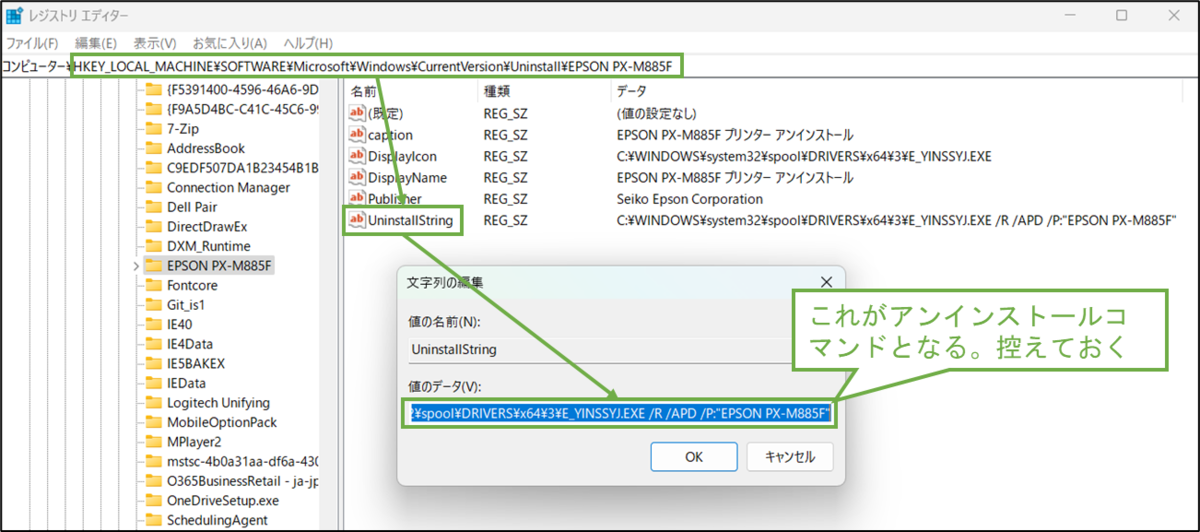This screenshot has width=1200, height=532.
Task: Click the DisplayIcon value string icon
Action: click(x=356, y=156)
